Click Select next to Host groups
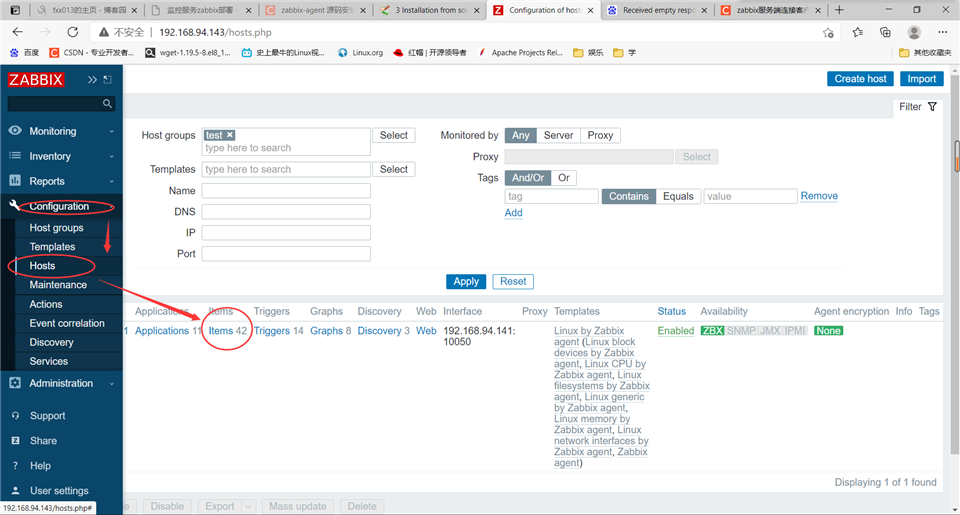Image resolution: width=960 pixels, height=515 pixels. point(394,135)
